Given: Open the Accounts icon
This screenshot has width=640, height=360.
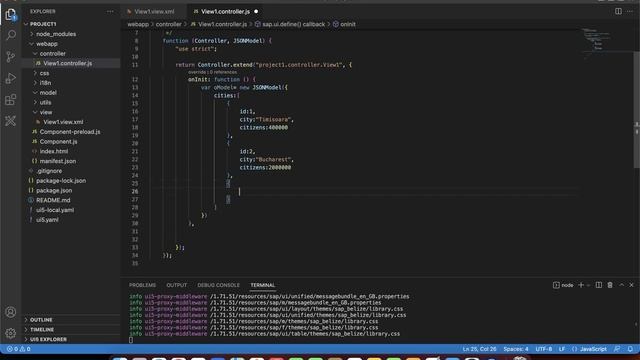Looking at the screenshot, I should [11, 312].
